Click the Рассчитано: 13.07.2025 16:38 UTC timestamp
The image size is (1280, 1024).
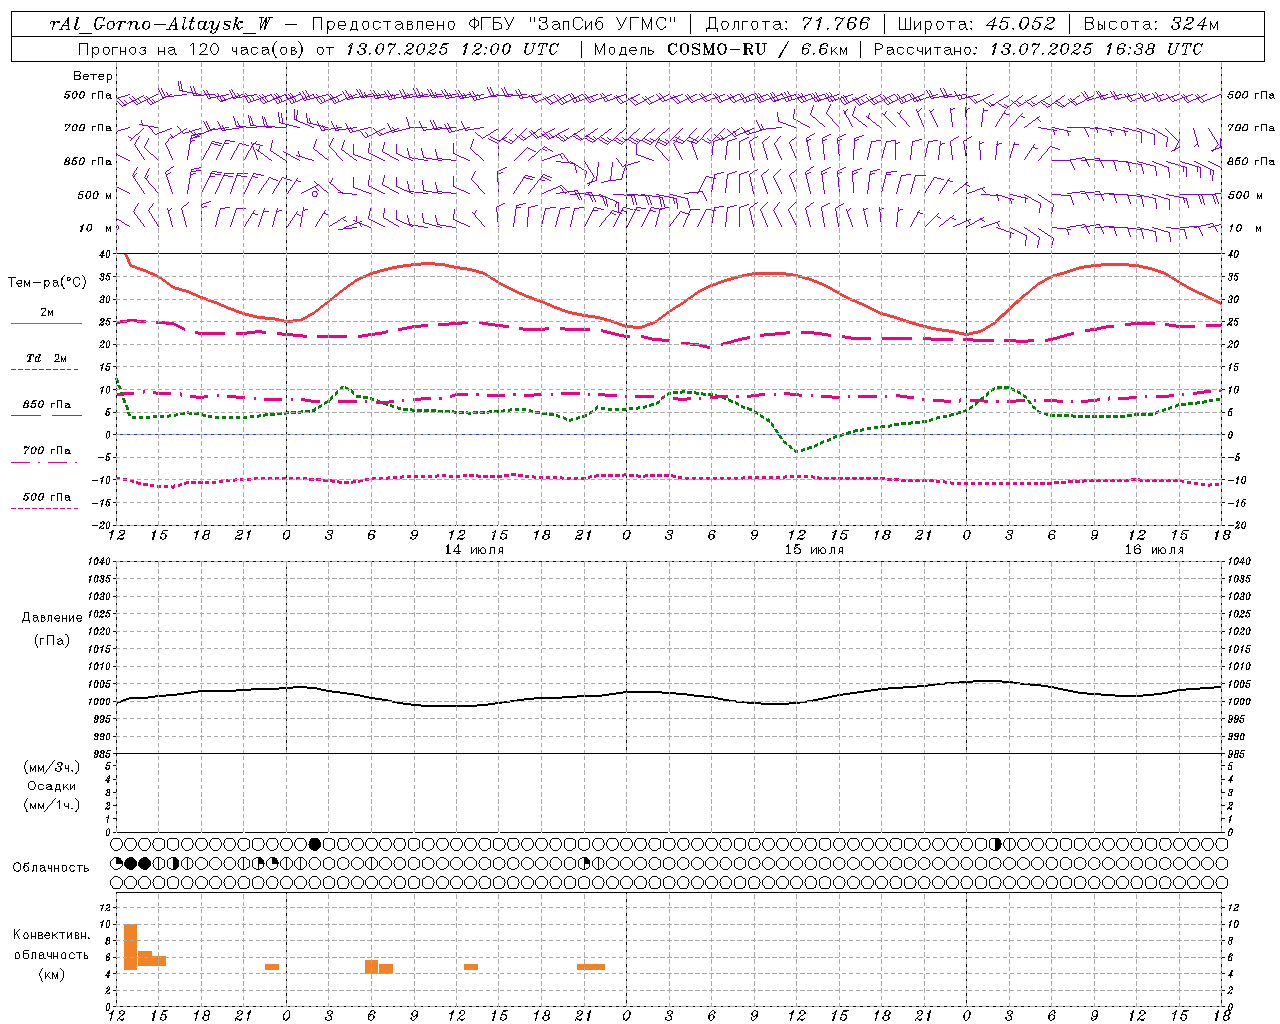coord(1038,49)
